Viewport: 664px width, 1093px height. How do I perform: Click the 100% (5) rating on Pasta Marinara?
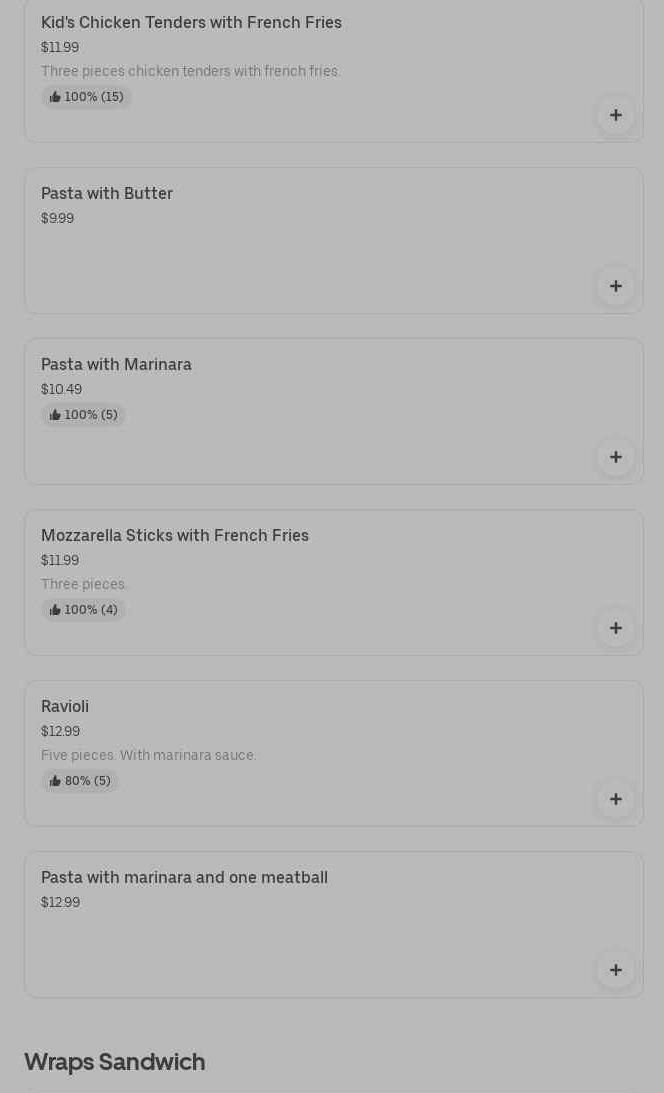click(x=83, y=415)
